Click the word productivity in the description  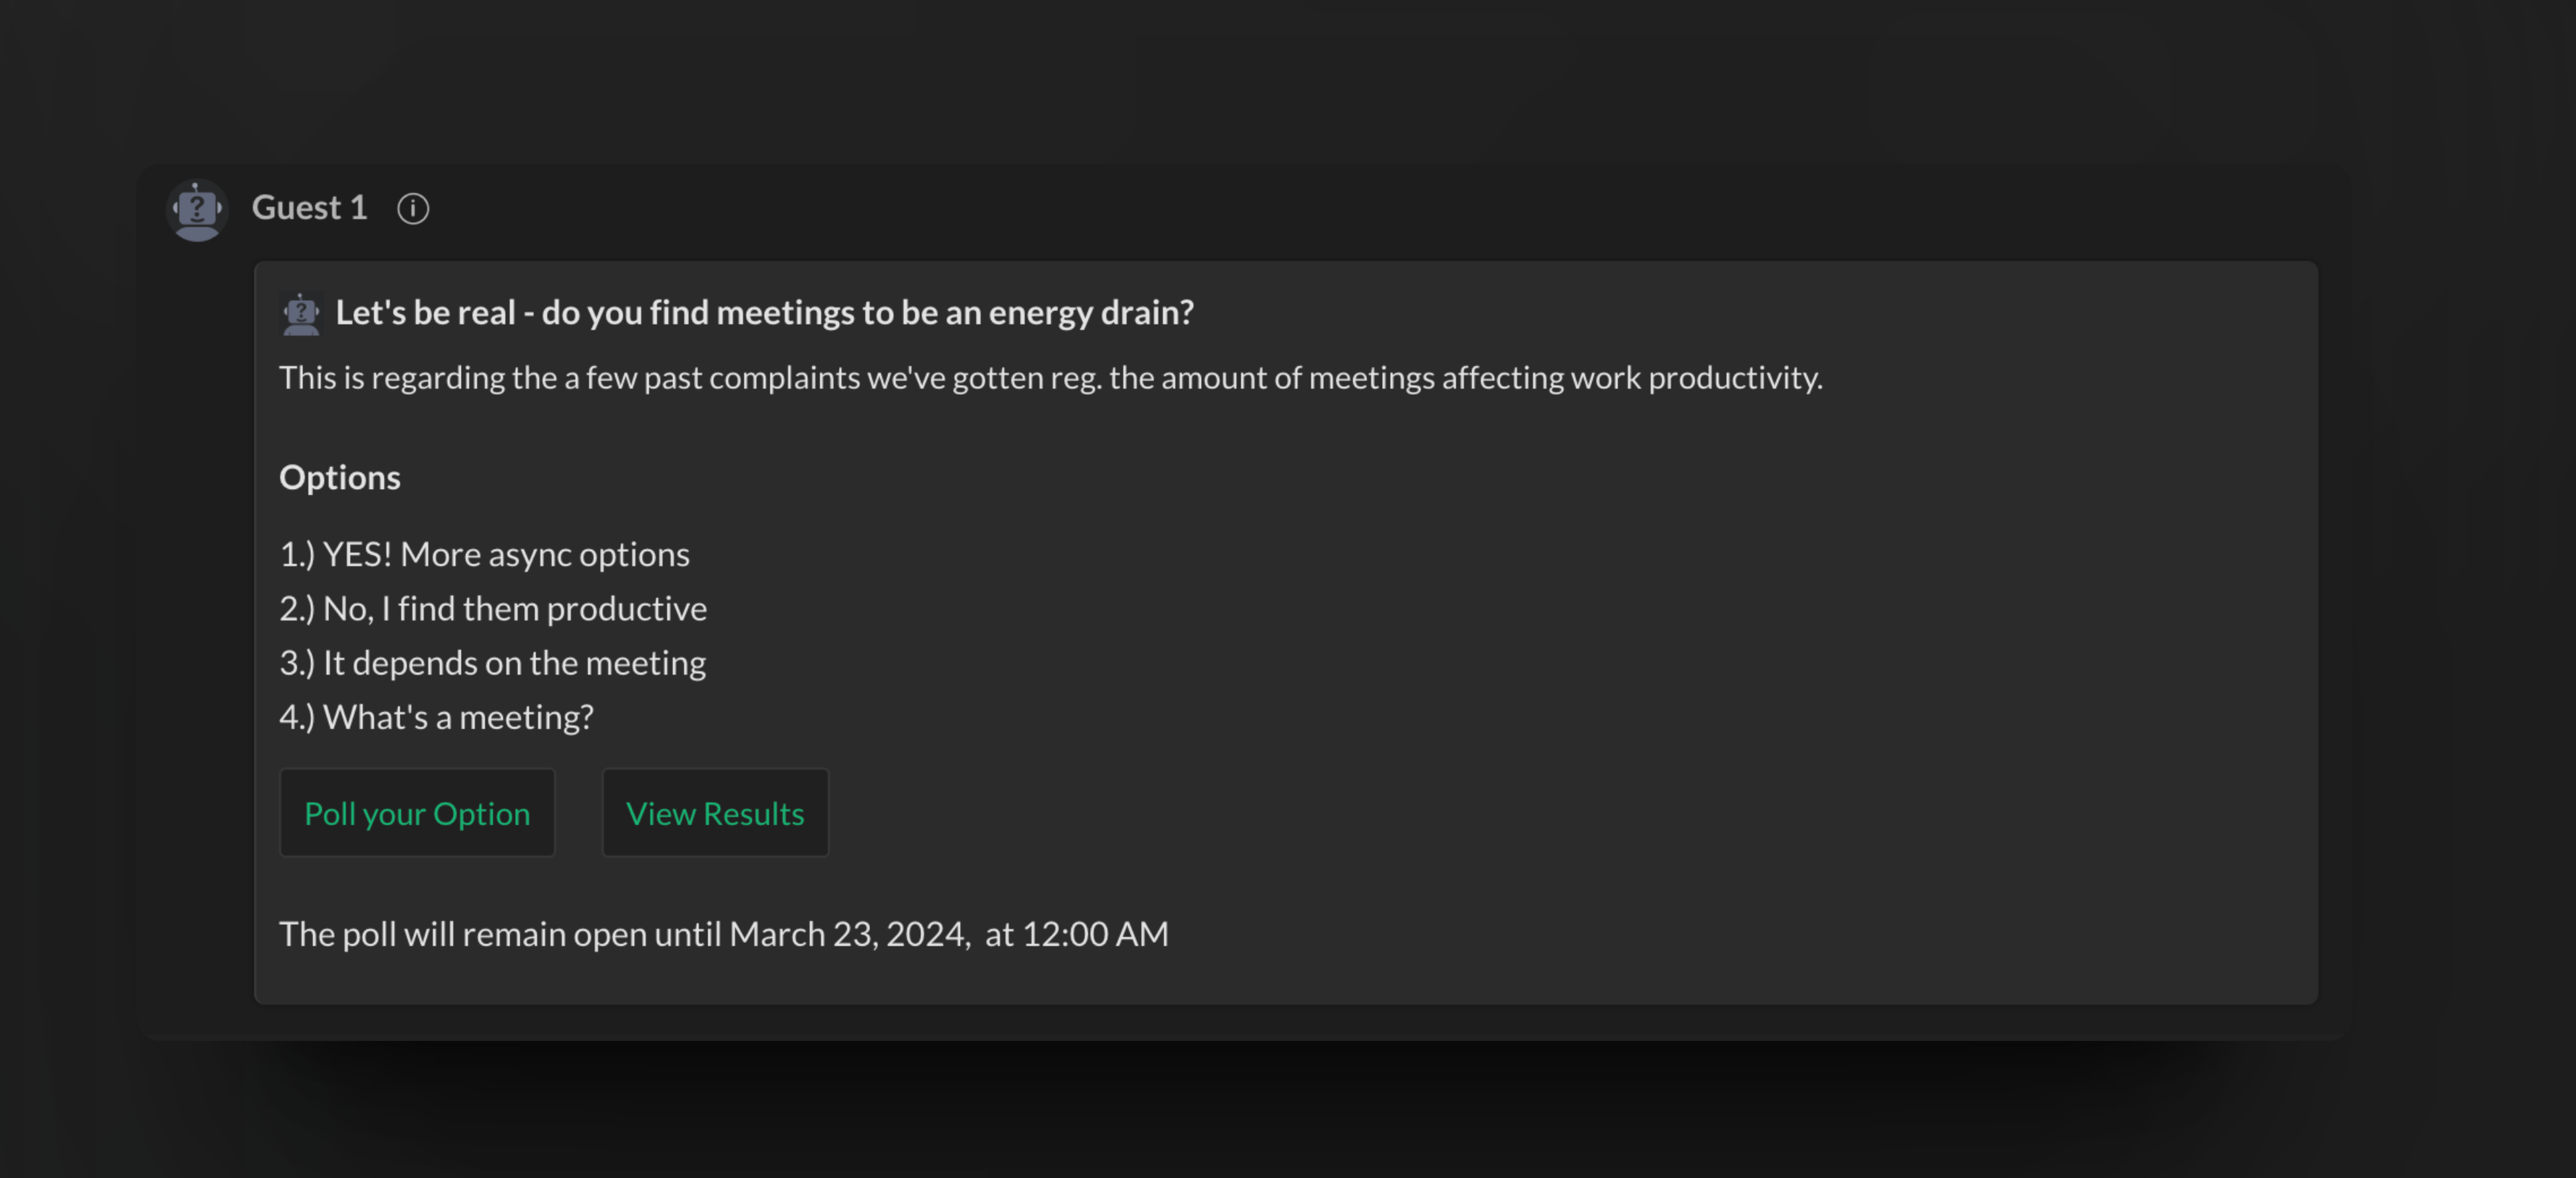(1735, 378)
